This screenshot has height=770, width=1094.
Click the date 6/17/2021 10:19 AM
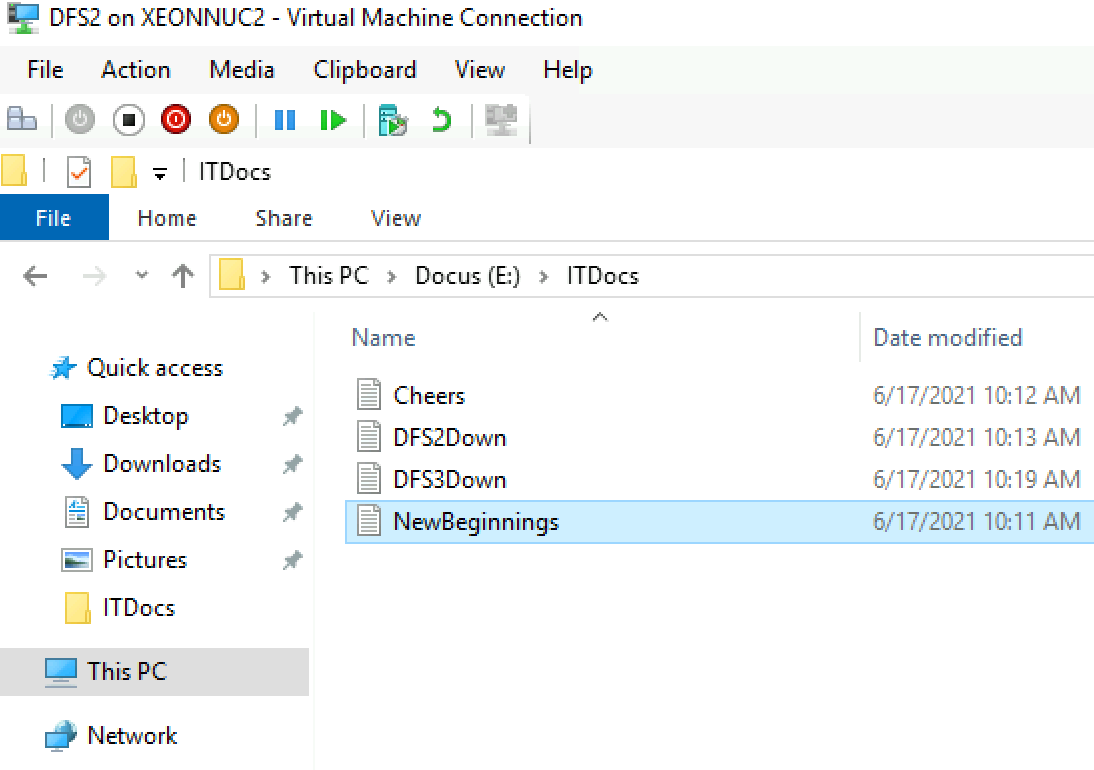coord(977,480)
